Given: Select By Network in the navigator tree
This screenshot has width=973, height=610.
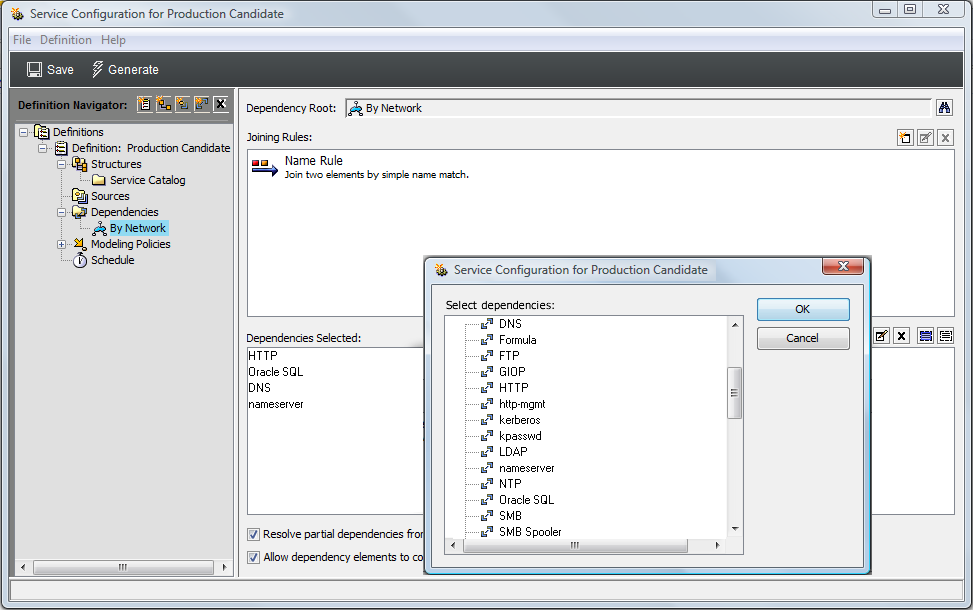Looking at the screenshot, I should 138,228.
